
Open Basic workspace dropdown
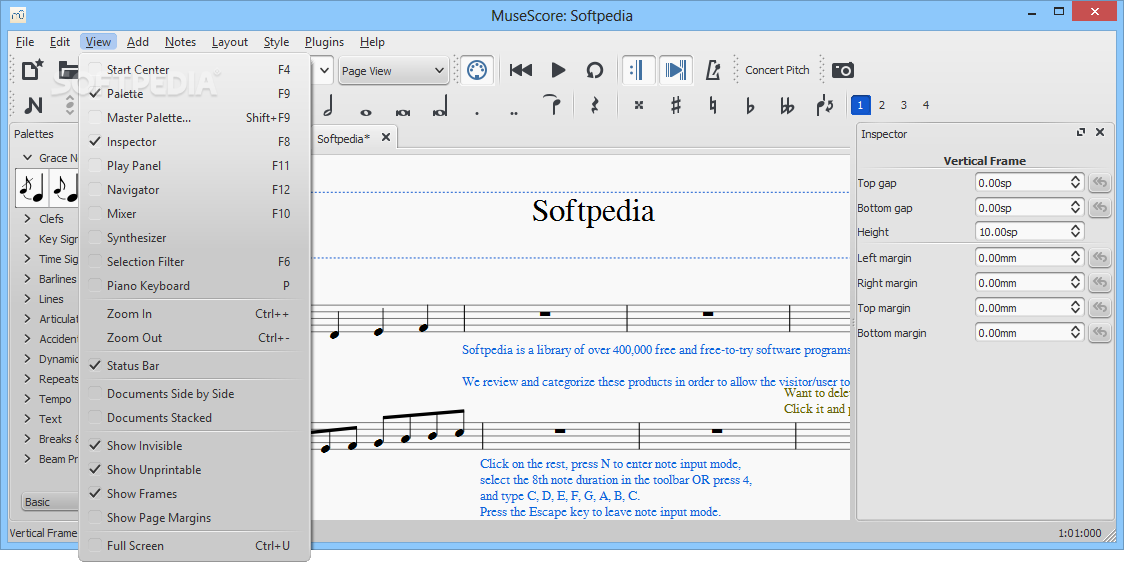coord(50,502)
